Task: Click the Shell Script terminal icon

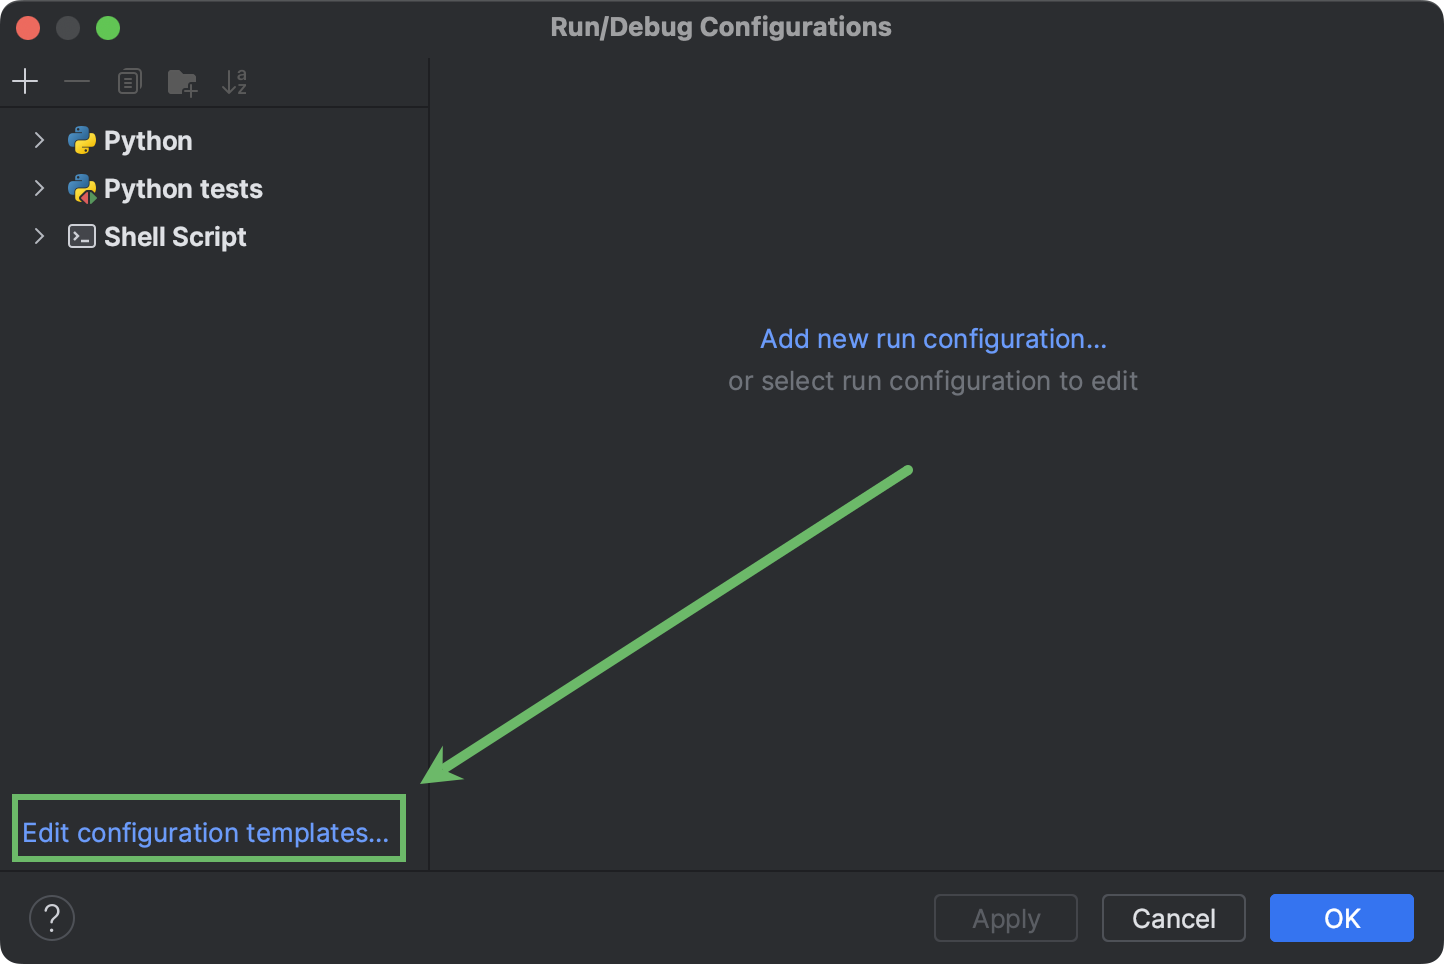Action: pyautogui.click(x=81, y=236)
